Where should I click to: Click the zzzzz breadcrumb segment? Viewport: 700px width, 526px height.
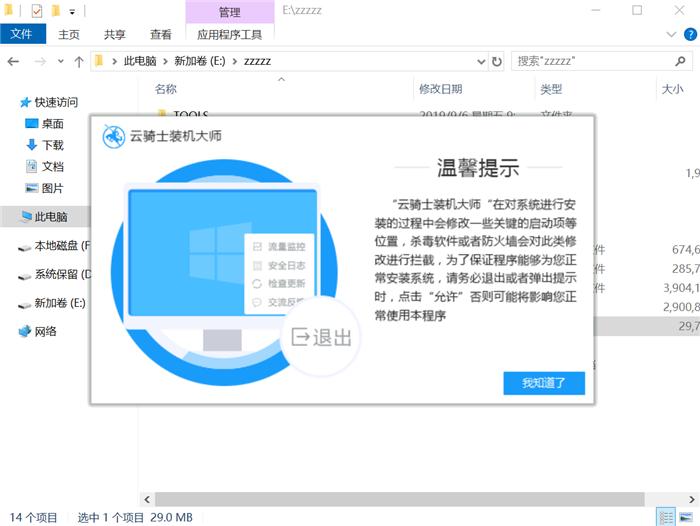click(x=257, y=61)
